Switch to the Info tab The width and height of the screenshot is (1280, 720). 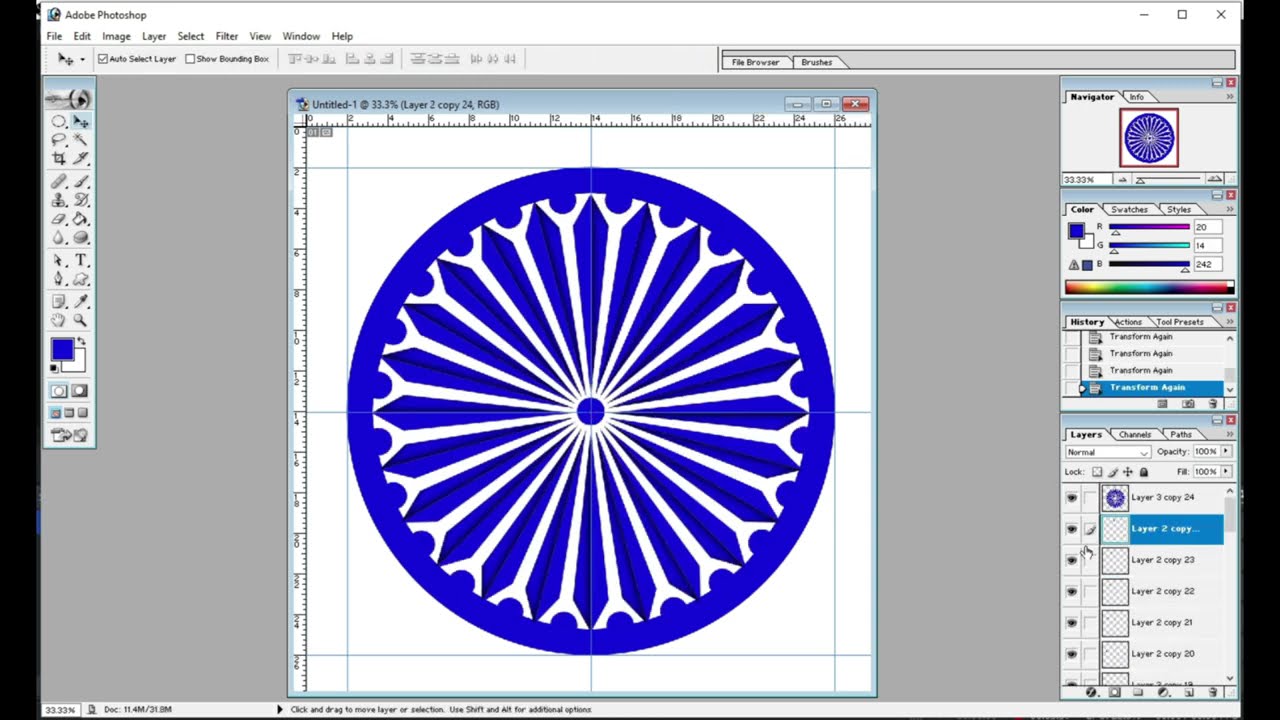(x=1137, y=97)
